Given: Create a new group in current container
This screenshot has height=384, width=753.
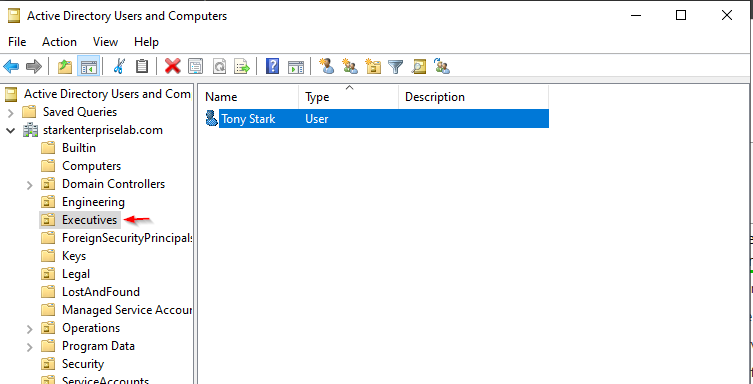Looking at the screenshot, I should pos(350,66).
